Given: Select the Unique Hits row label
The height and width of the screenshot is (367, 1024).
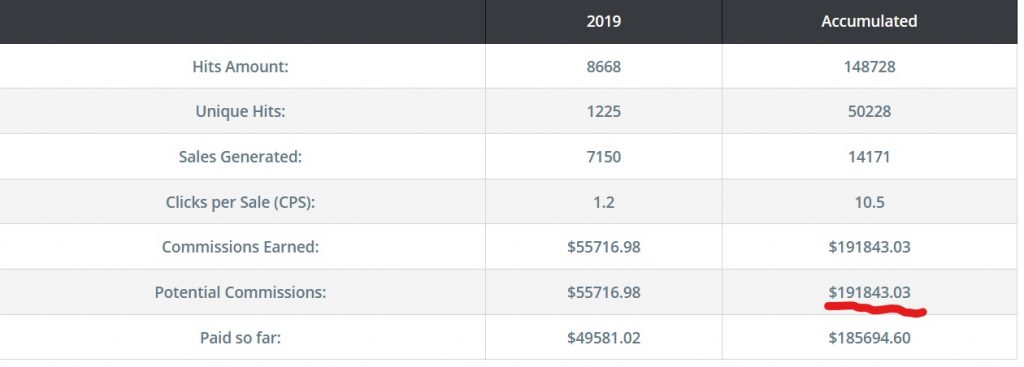Looking at the screenshot, I should (240, 112).
